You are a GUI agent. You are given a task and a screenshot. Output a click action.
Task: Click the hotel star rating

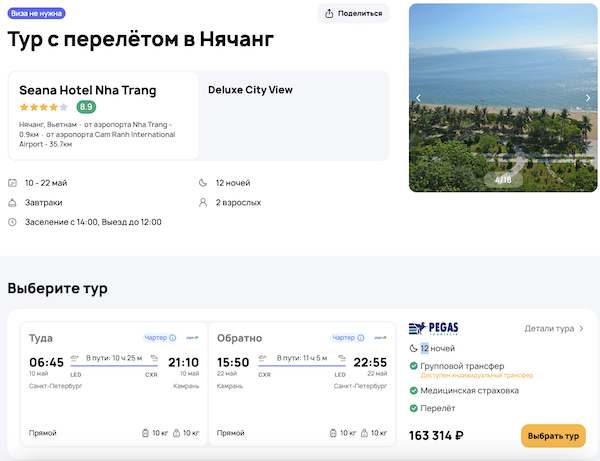coord(43,107)
